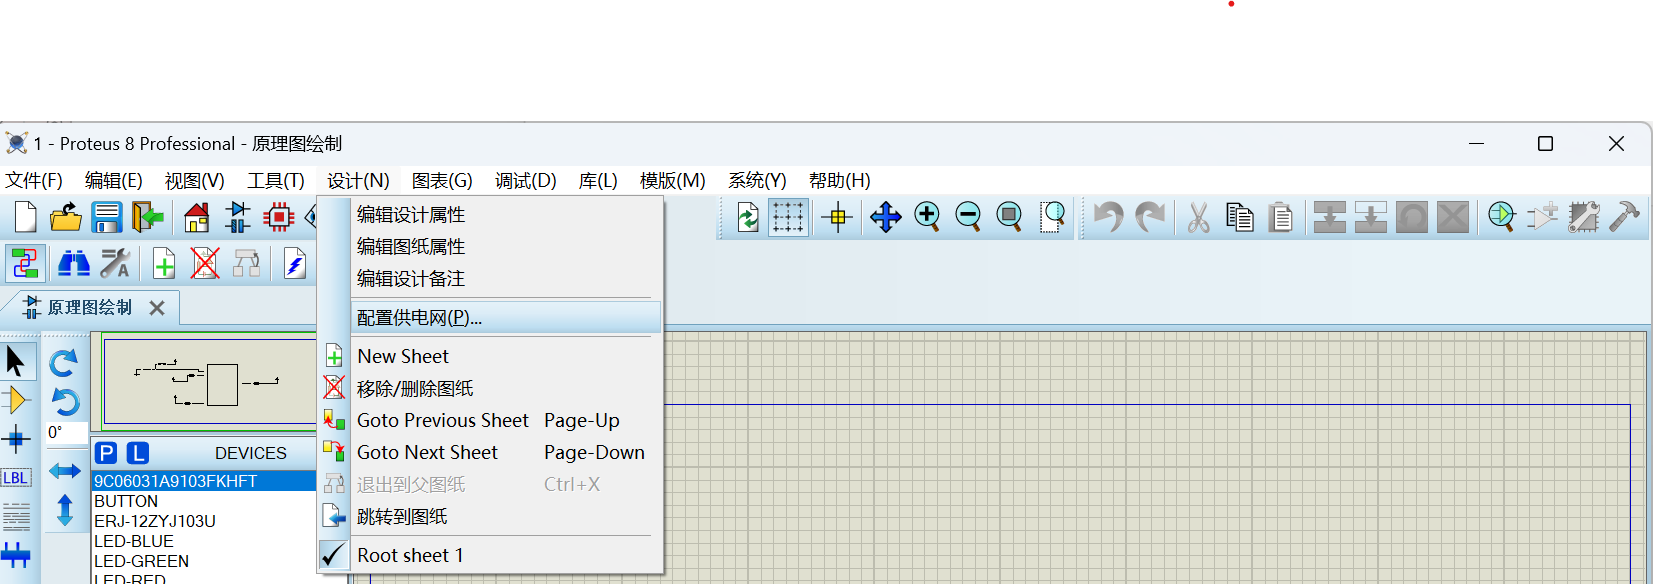
Task: Click the binoculars Search and Tag icon
Action: tap(74, 264)
